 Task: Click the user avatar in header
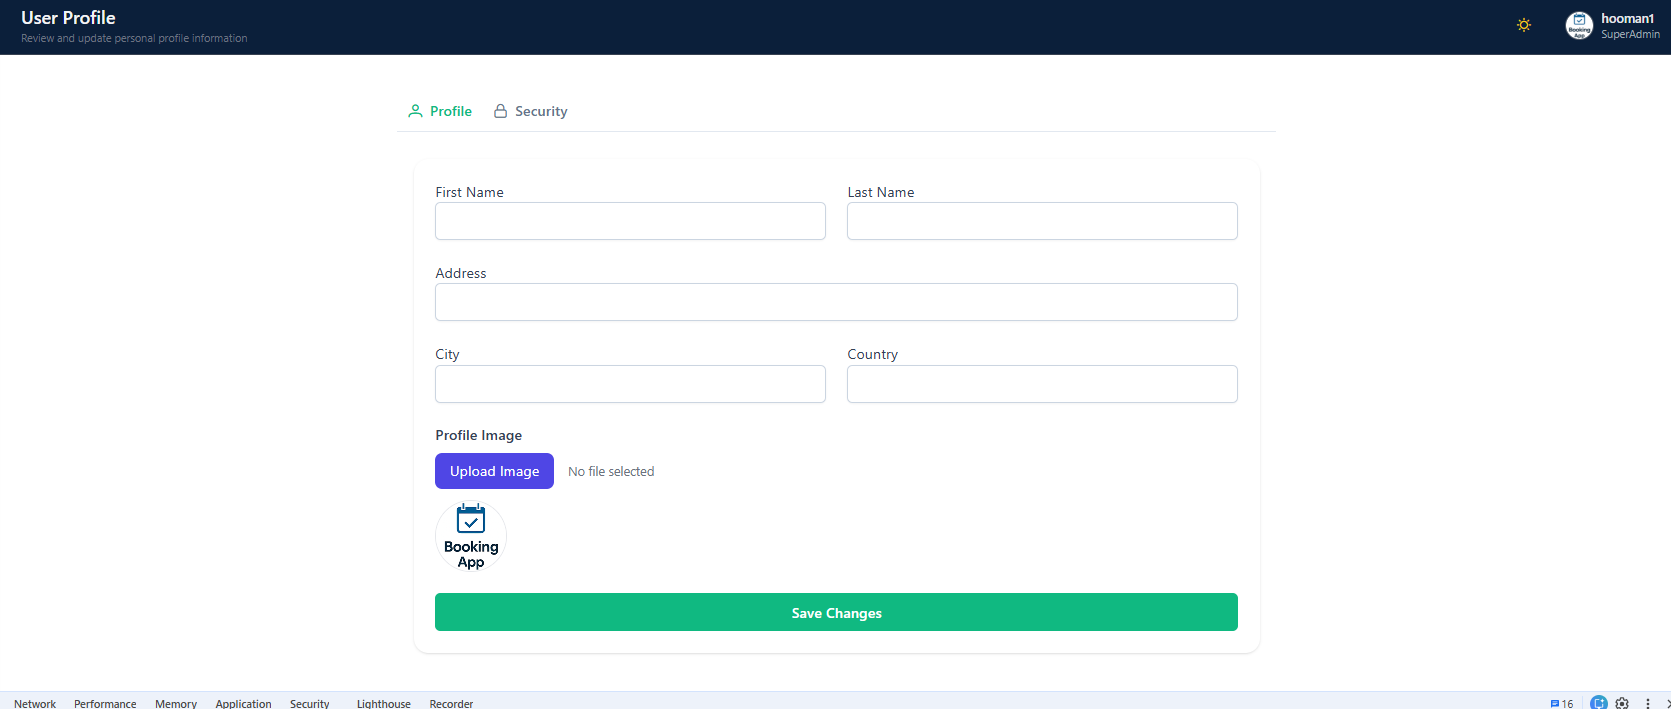tap(1579, 26)
